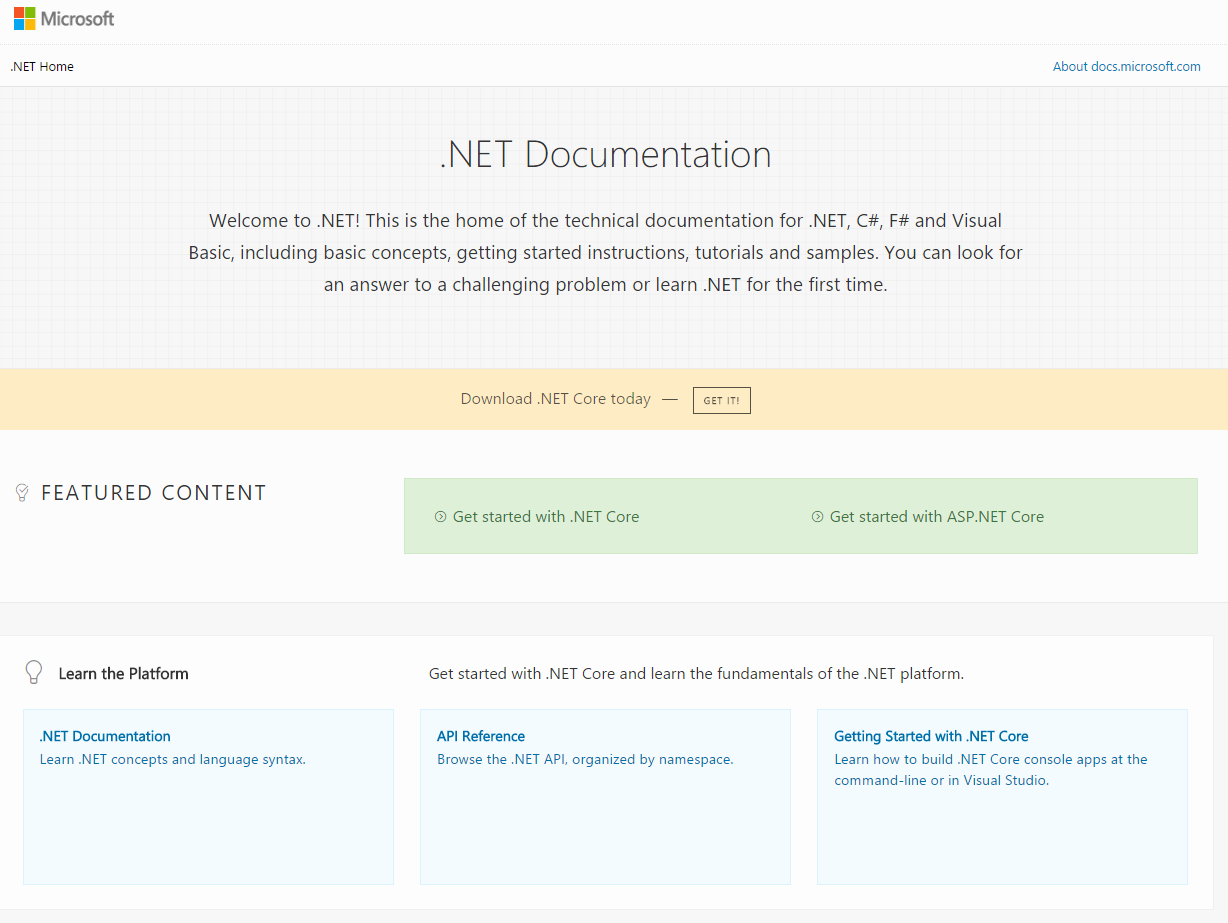Open the .NET Documentation card heading
The height and width of the screenshot is (923, 1228).
(104, 736)
